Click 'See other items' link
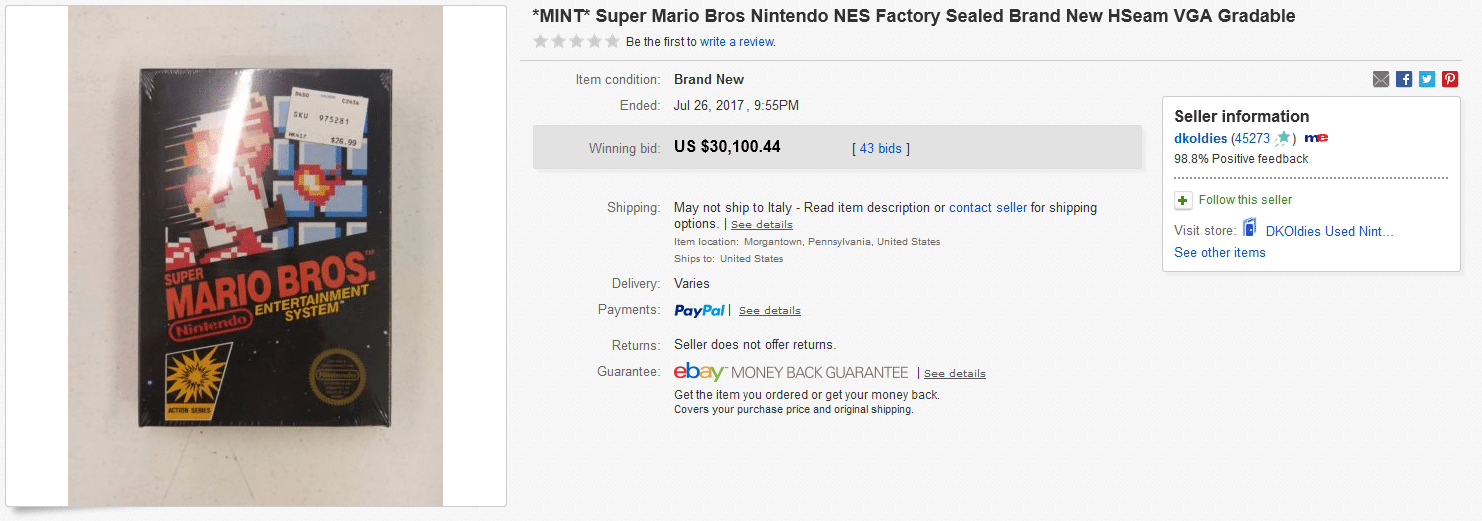 coord(1219,253)
